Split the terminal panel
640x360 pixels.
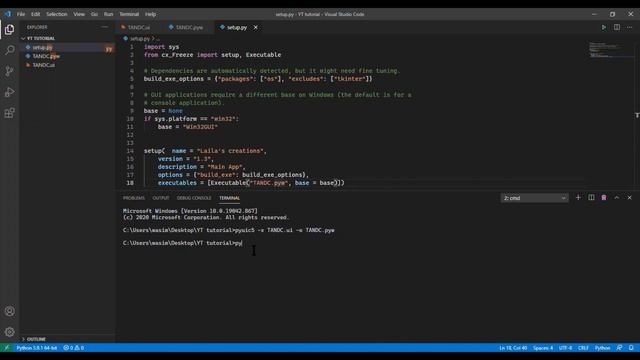coord(591,198)
